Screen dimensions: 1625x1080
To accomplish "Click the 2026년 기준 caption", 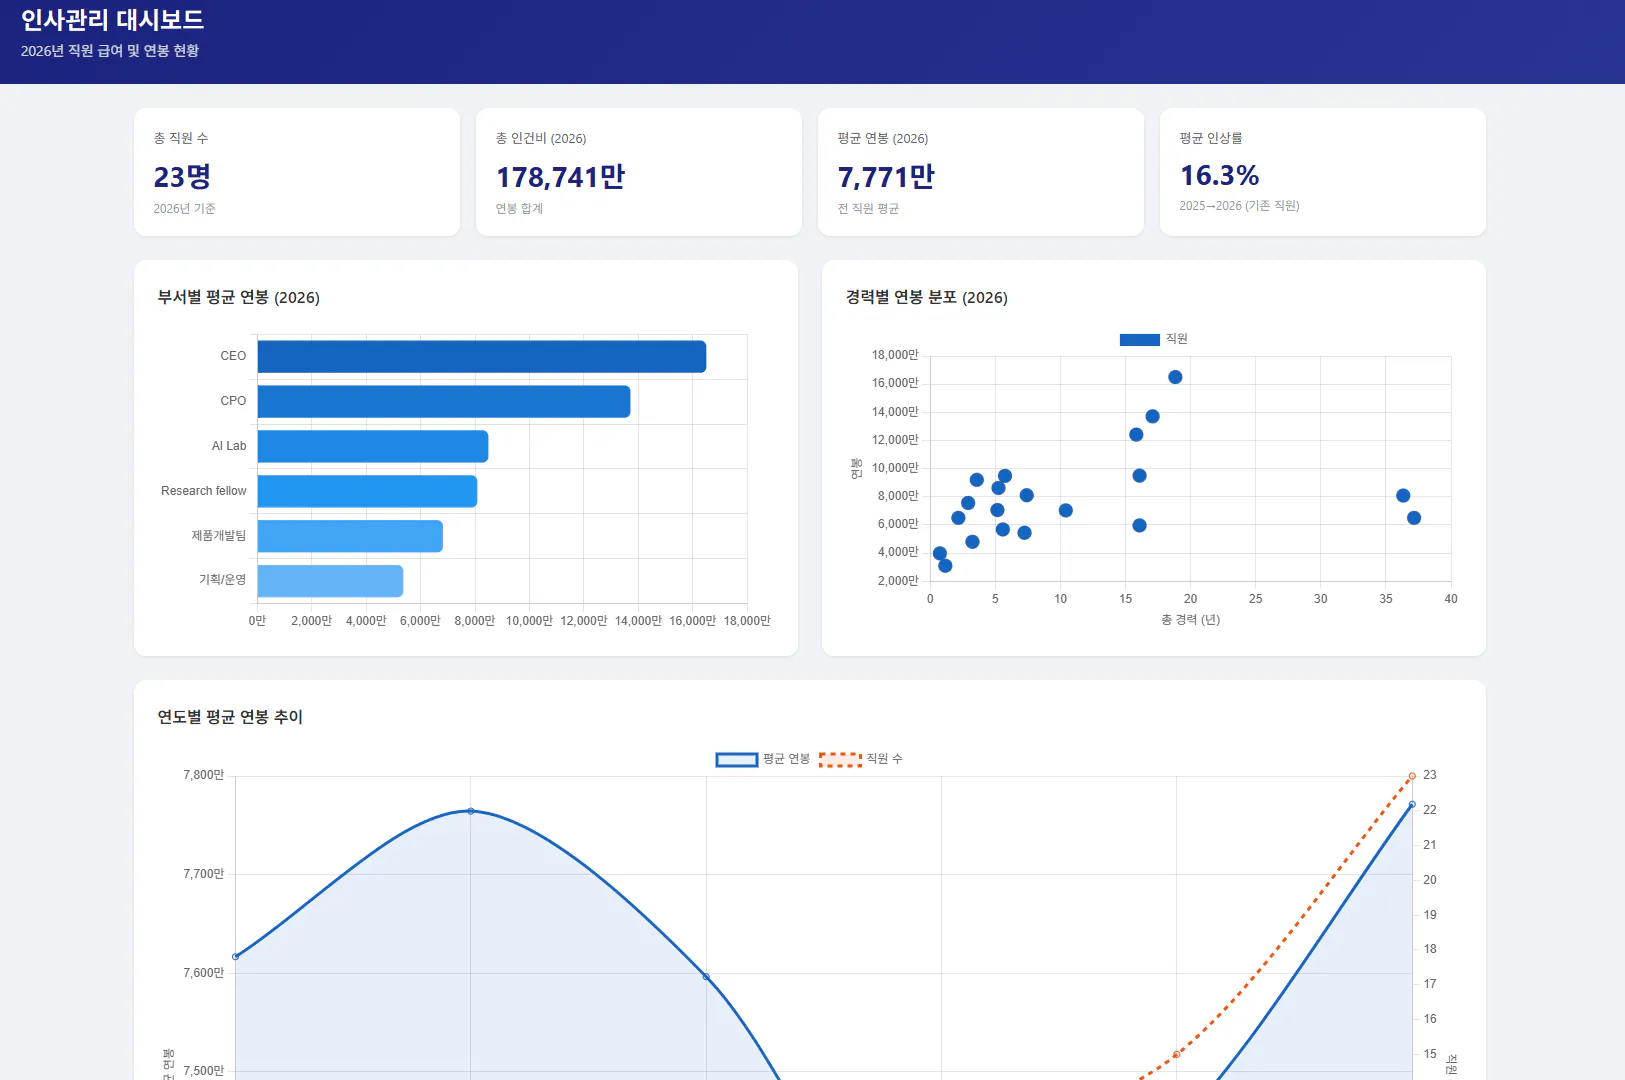I will 184,209.
